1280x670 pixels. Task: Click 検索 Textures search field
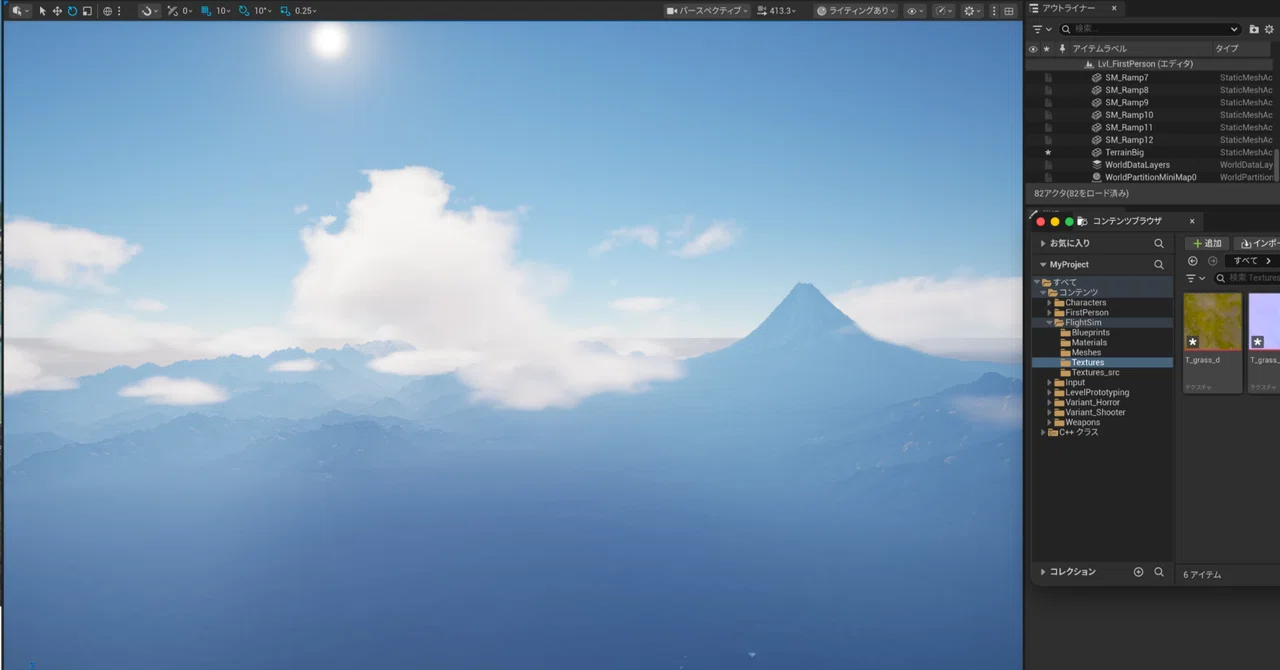[1248, 278]
